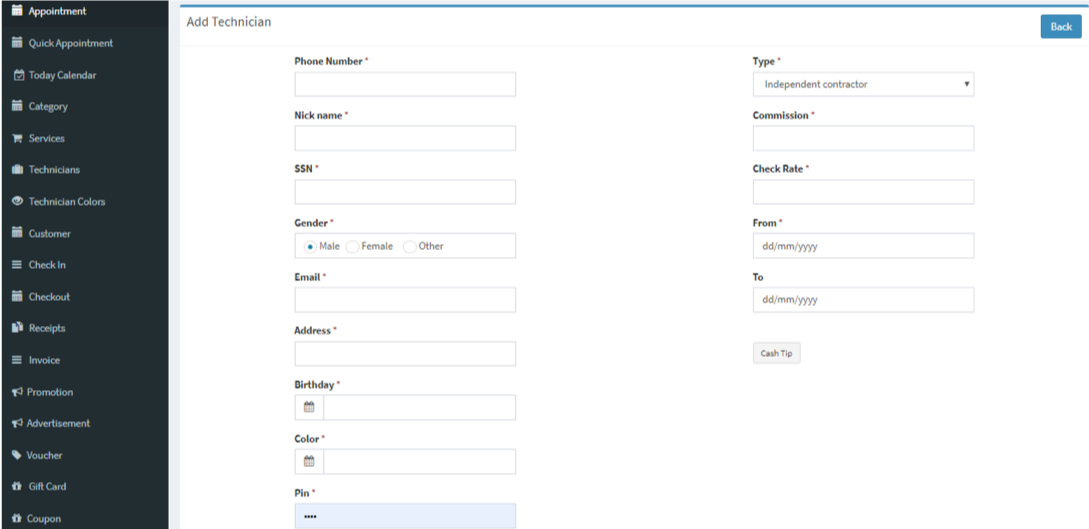Open the Gift Card menu item
Screen dimensions: 1089x529
[84, 486]
